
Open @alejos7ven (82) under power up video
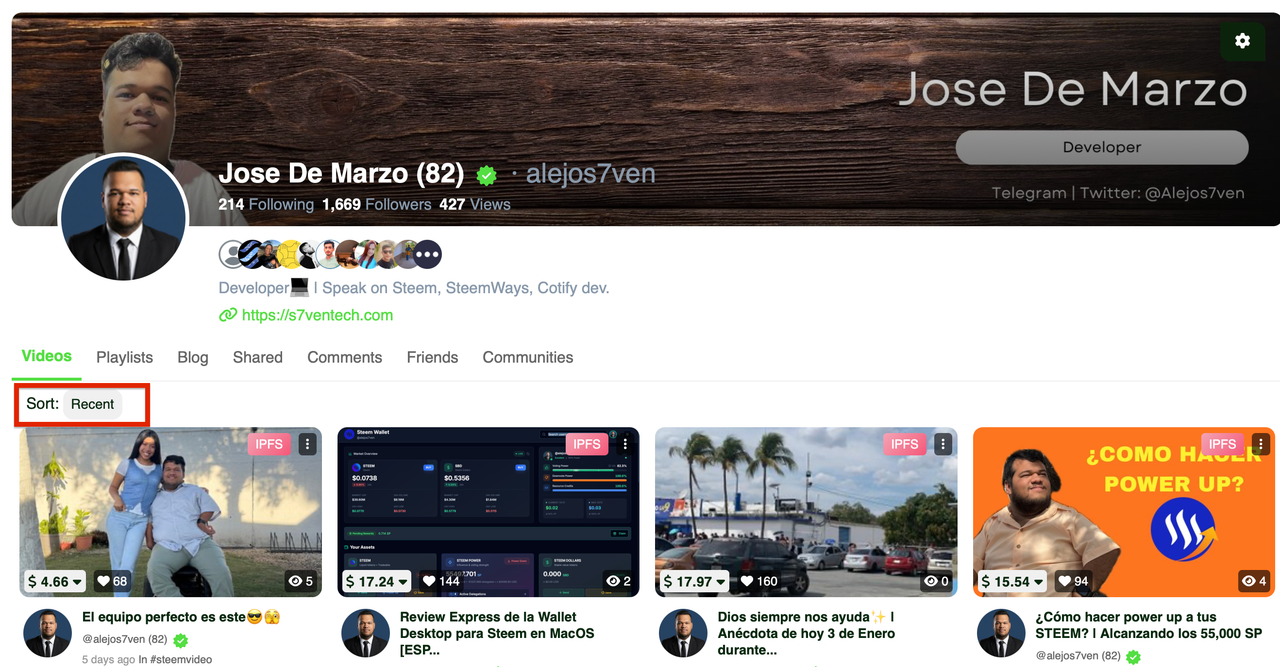pyautogui.click(x=1079, y=655)
